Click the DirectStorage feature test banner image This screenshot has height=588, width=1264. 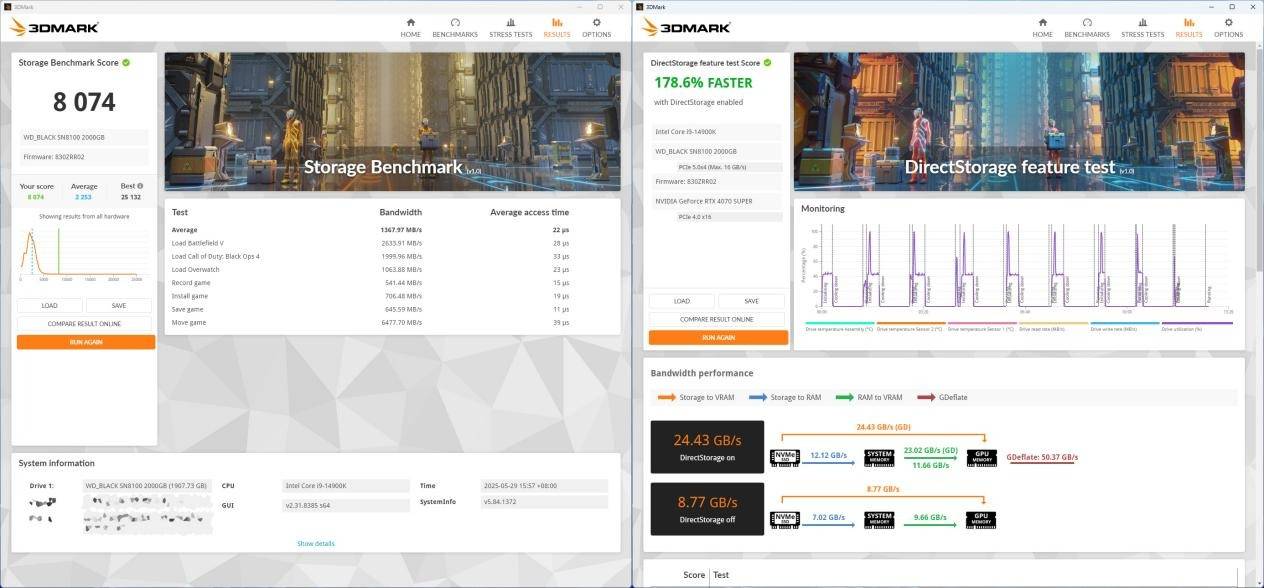pyautogui.click(x=1018, y=121)
